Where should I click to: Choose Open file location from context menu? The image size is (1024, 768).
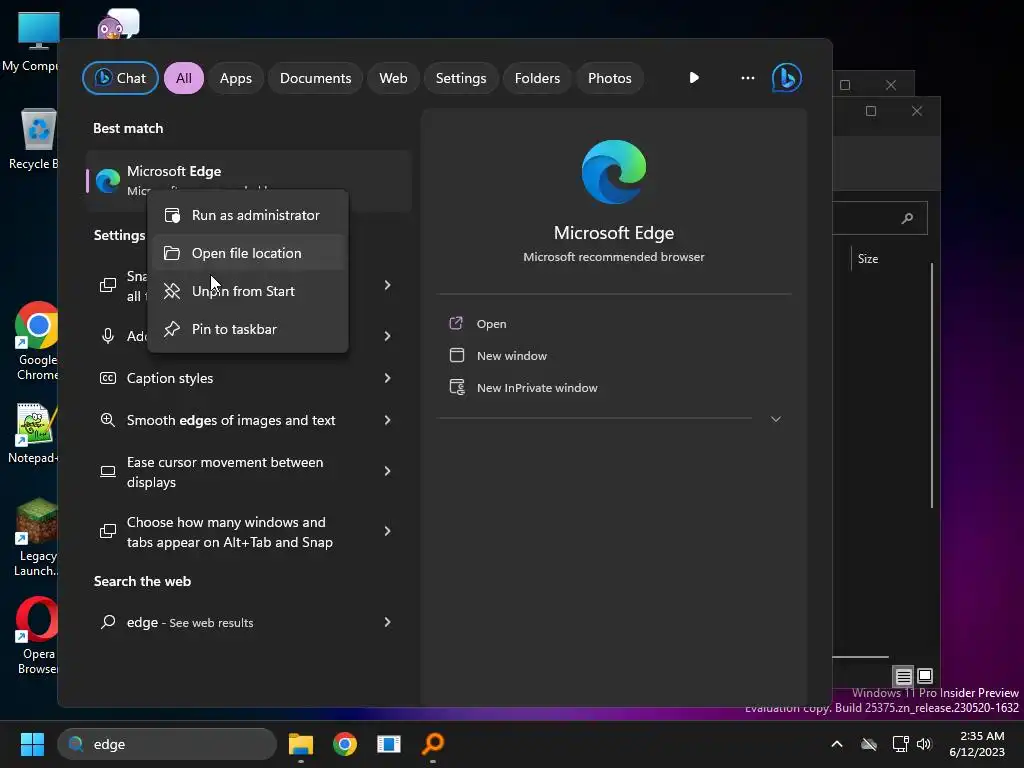click(x=248, y=253)
